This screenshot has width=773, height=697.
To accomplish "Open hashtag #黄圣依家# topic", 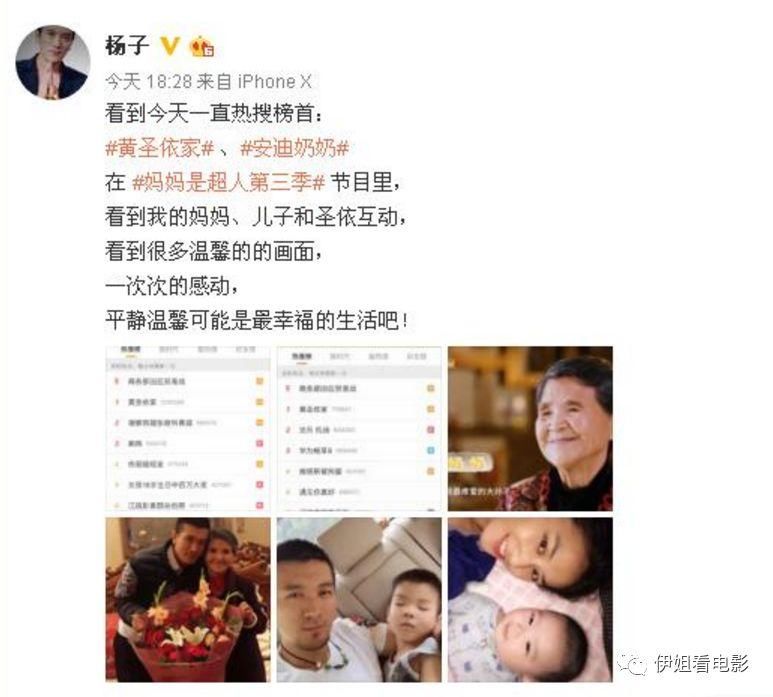I will click(x=160, y=148).
